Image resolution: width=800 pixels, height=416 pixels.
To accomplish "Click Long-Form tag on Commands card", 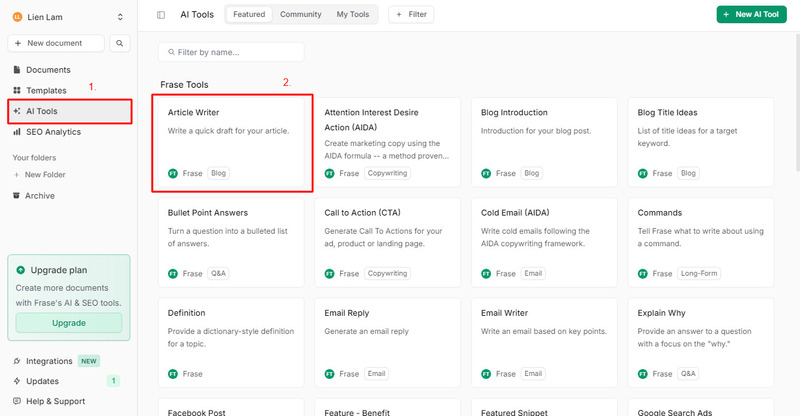I will (699, 274).
